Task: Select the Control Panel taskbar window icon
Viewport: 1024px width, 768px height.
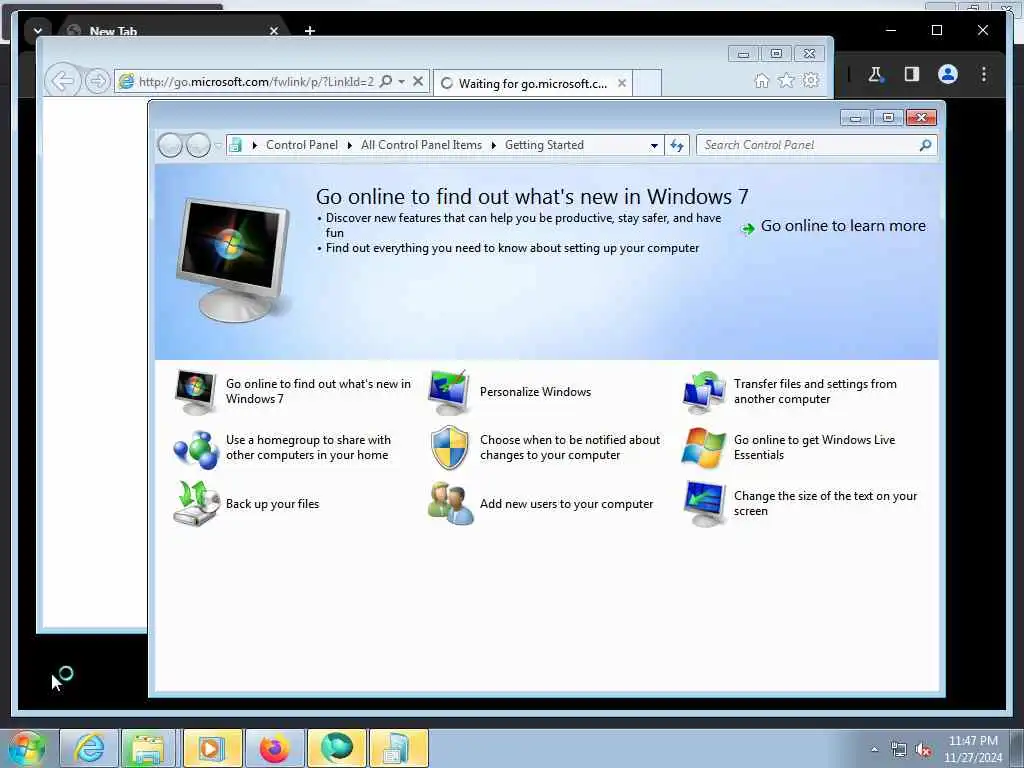Action: 398,748
